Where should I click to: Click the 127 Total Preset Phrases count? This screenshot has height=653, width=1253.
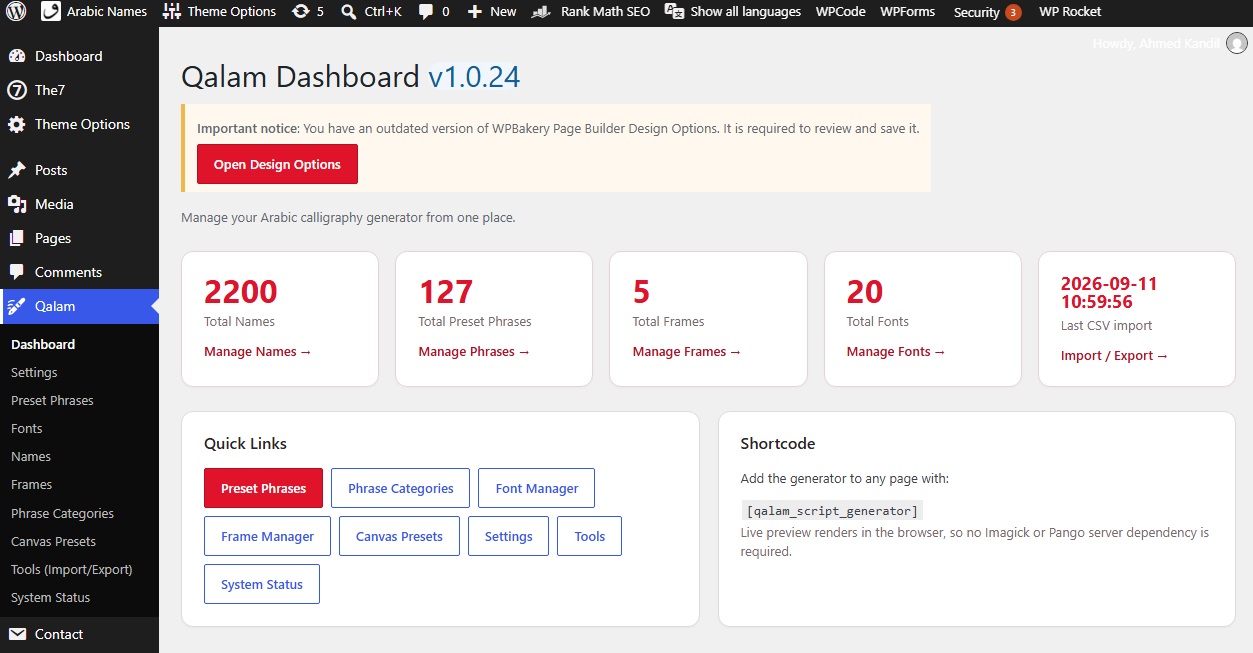tap(446, 291)
